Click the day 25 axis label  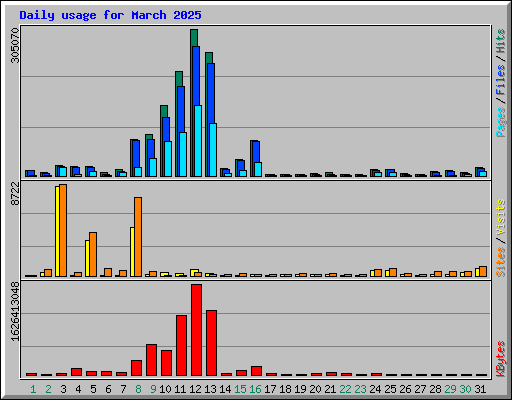click(390, 389)
